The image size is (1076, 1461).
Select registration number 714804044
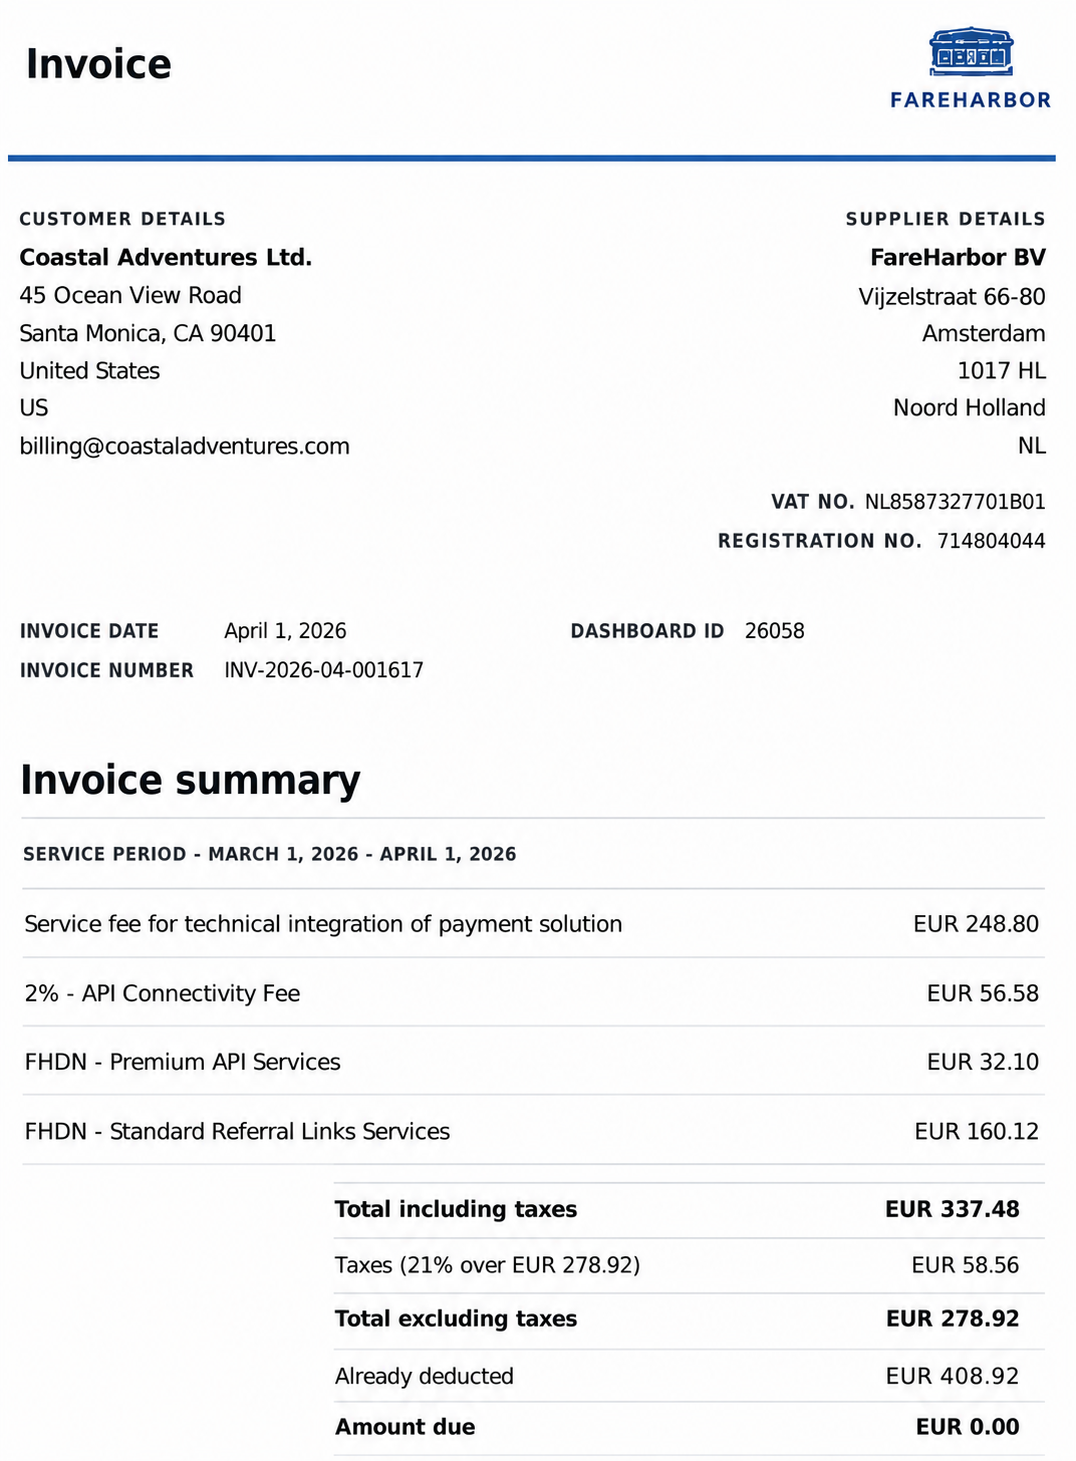991,541
